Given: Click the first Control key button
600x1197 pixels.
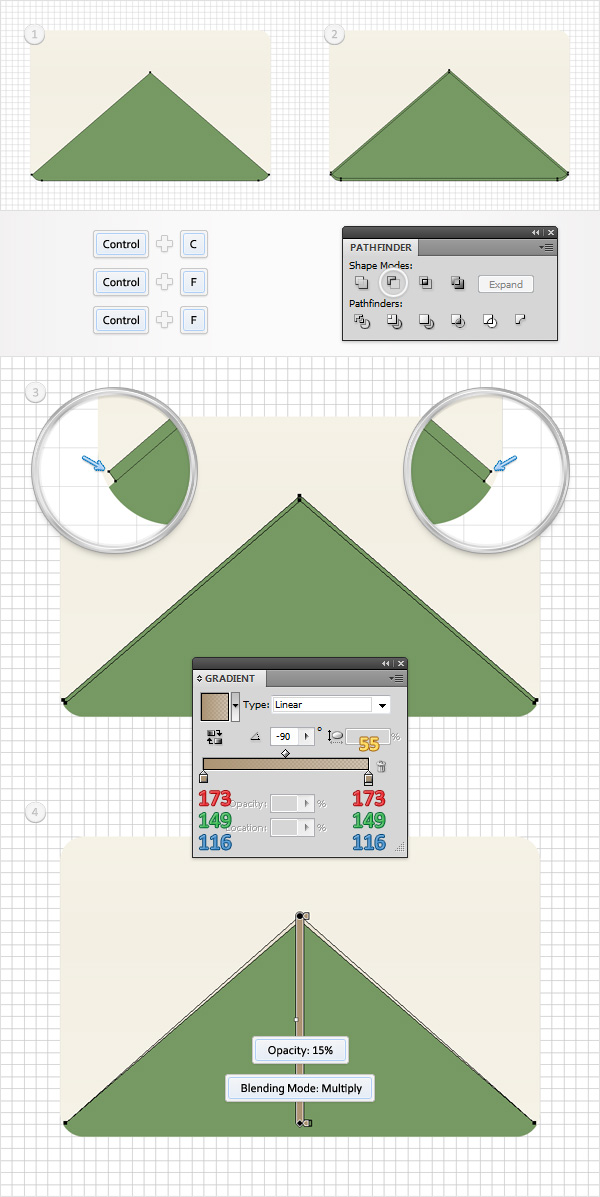Looking at the screenshot, I should coord(121,244).
